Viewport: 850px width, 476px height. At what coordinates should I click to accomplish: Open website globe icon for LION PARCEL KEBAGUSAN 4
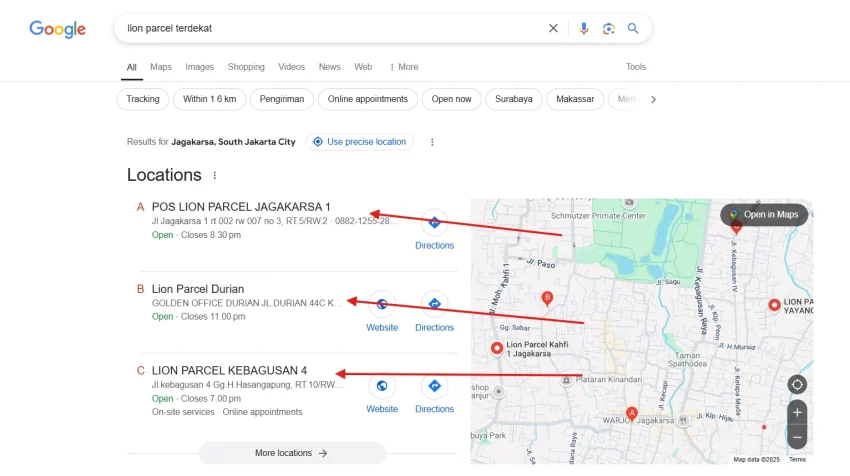coord(382,386)
